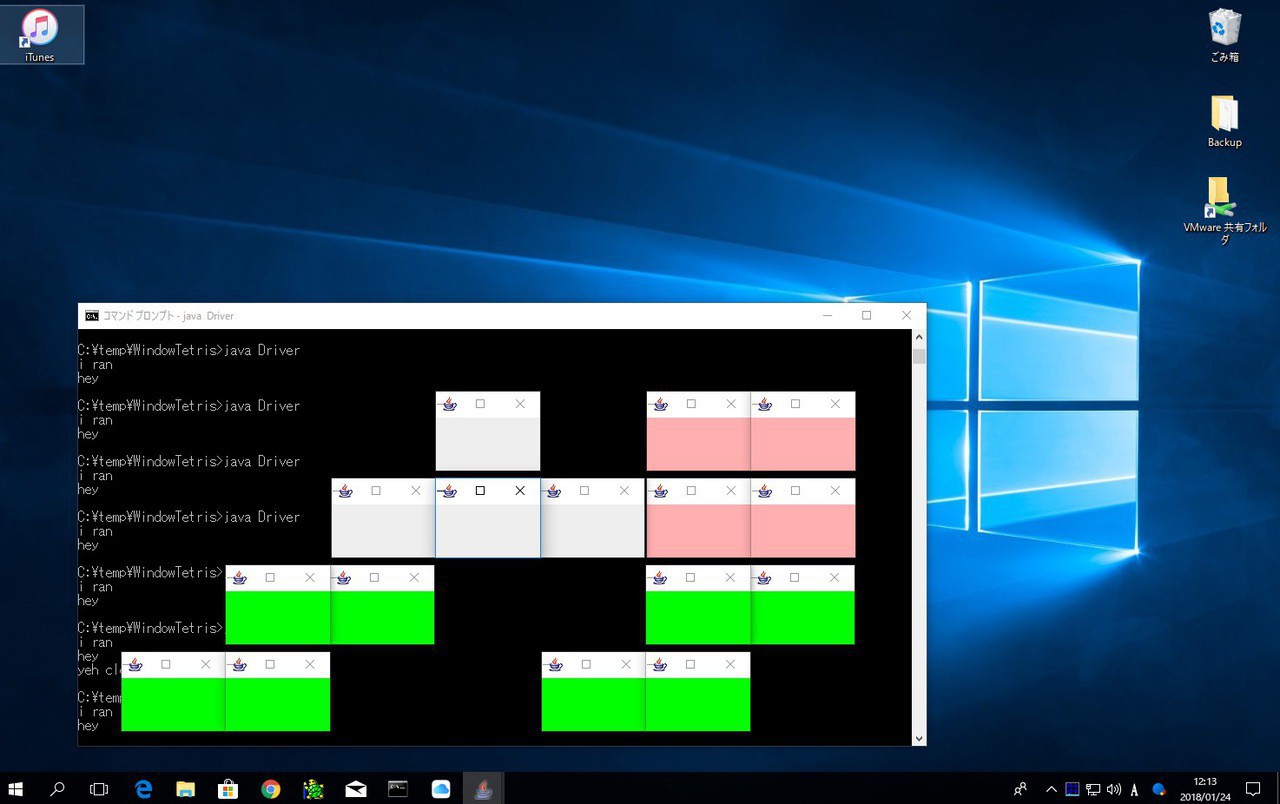Open command prompt window system menu icon
Viewport: 1280px width, 804px height.
pyautogui.click(x=92, y=316)
